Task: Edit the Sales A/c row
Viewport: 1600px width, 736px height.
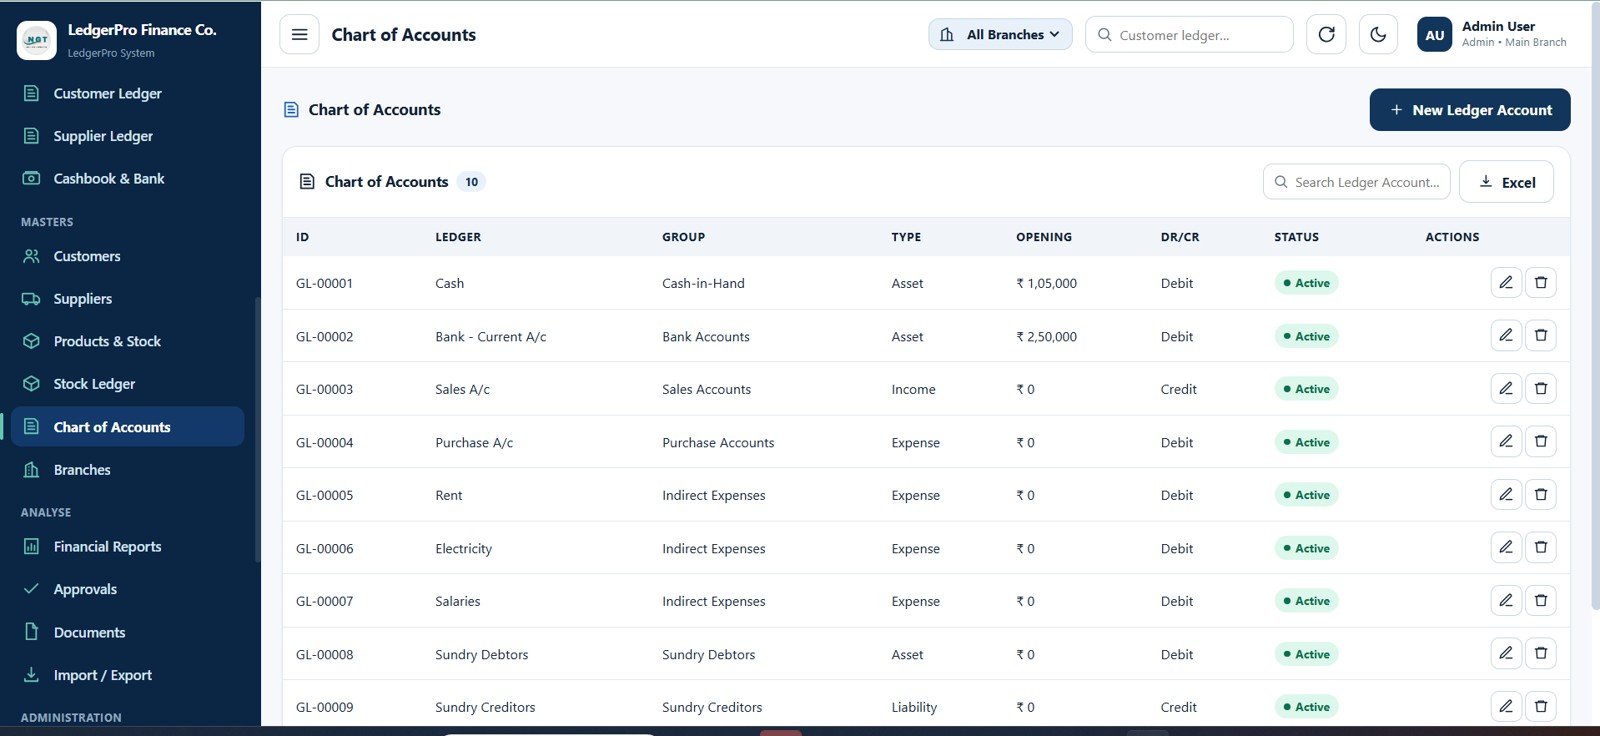Action: click(1506, 389)
